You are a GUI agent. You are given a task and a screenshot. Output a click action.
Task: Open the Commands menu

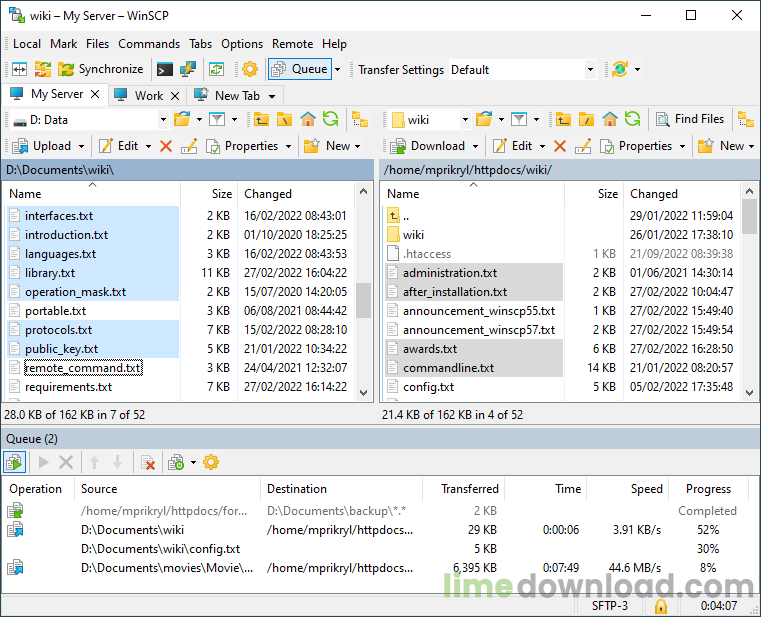[149, 44]
